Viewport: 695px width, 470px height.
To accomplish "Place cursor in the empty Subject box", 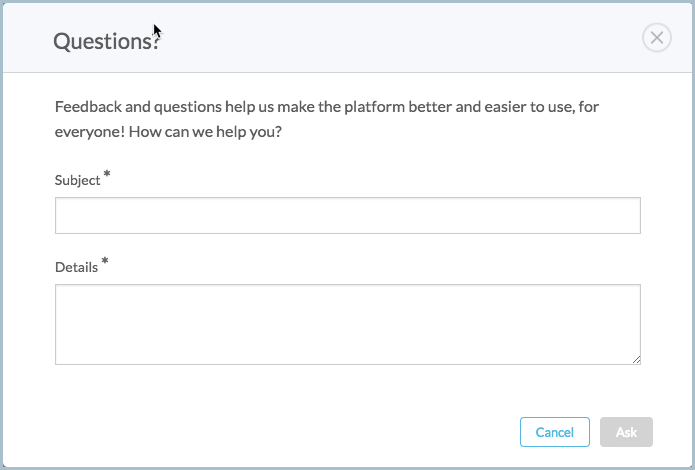I will click(x=348, y=215).
